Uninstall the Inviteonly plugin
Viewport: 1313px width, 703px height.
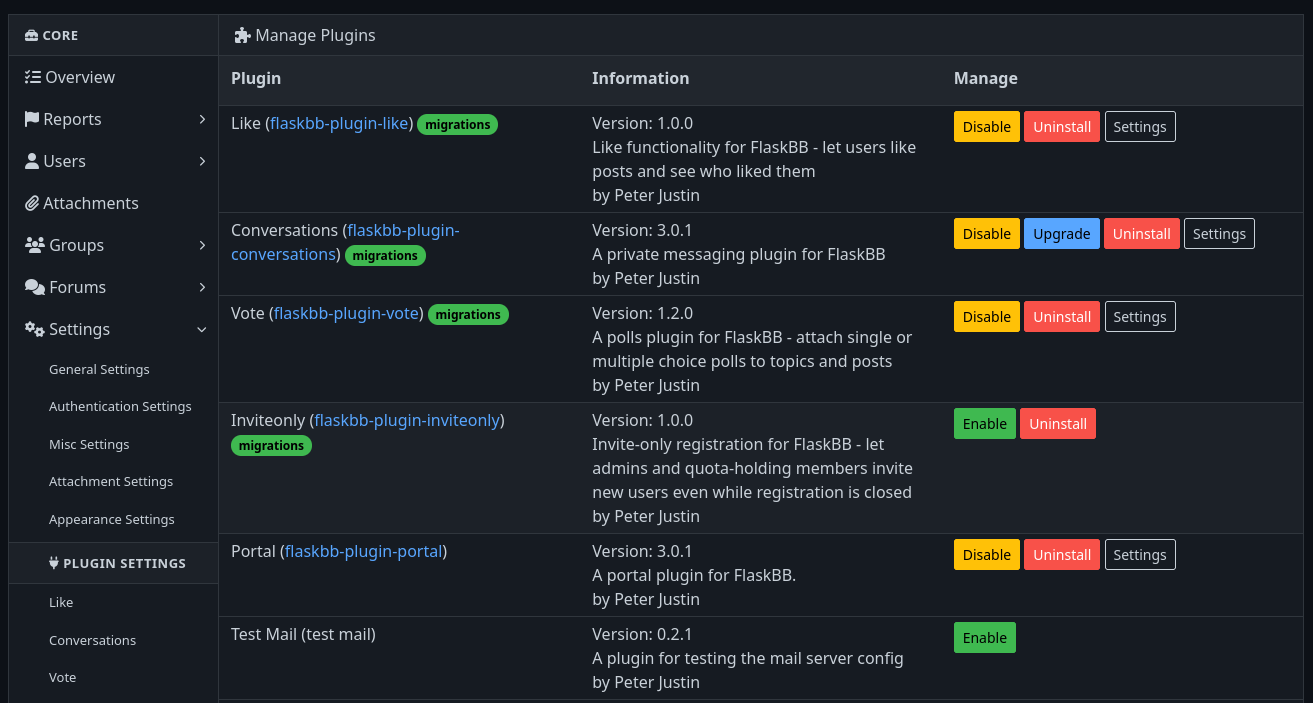click(x=1058, y=424)
